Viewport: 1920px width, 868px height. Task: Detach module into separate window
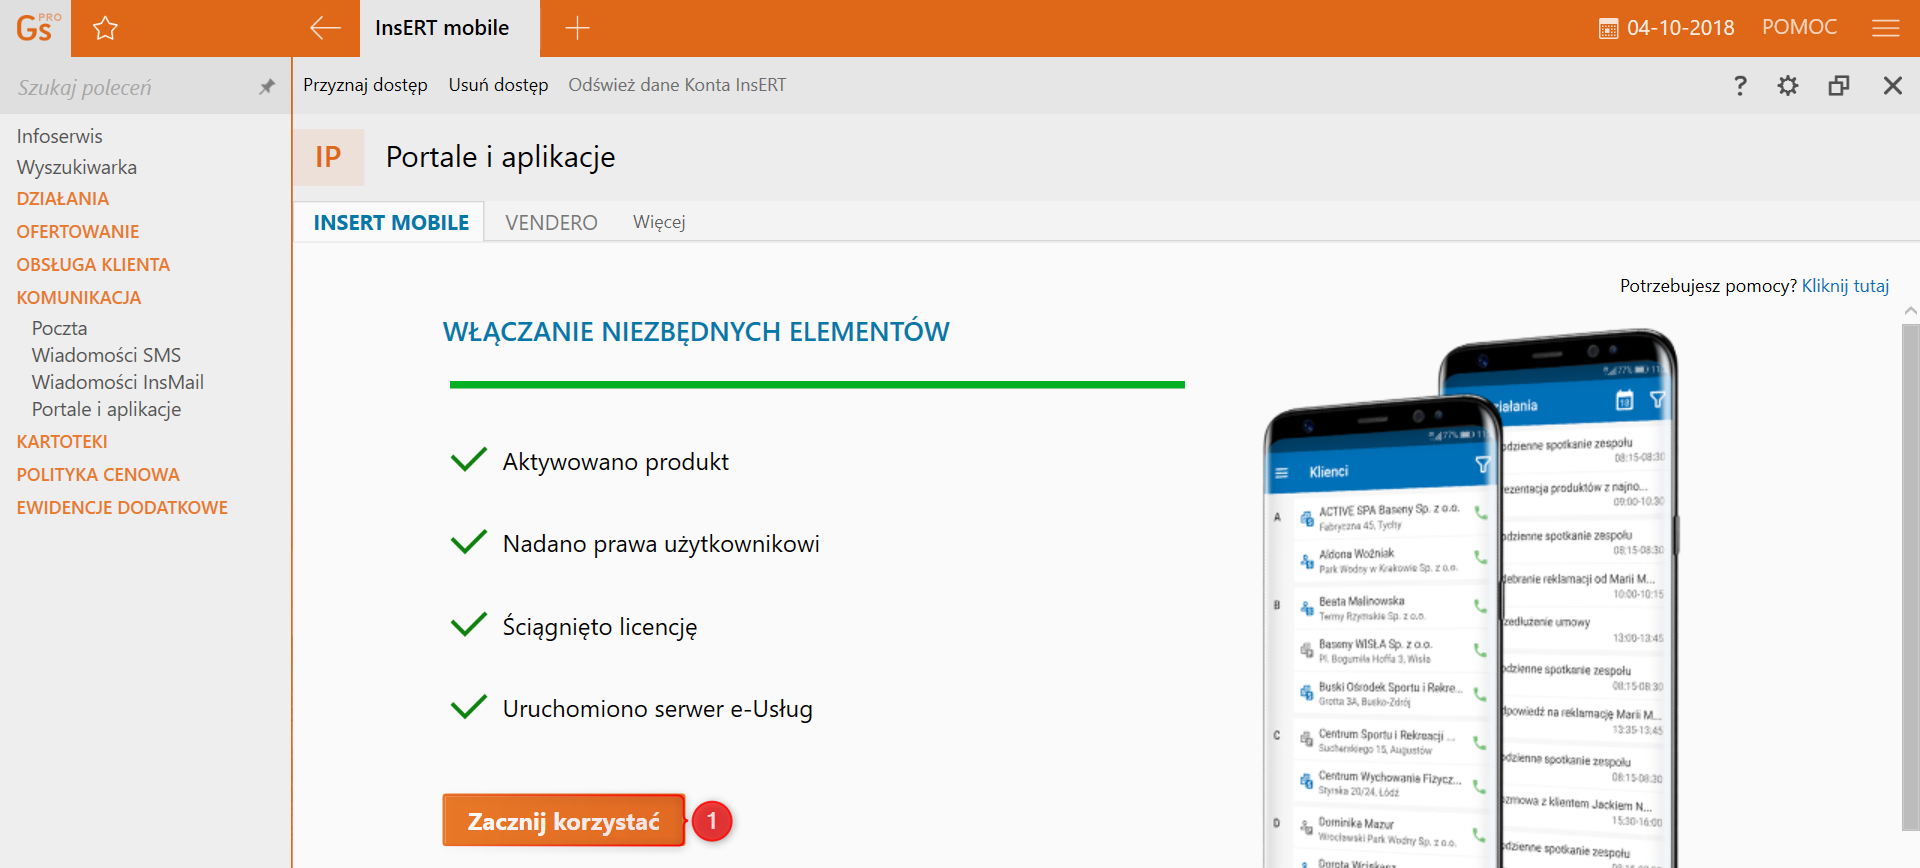click(x=1838, y=86)
